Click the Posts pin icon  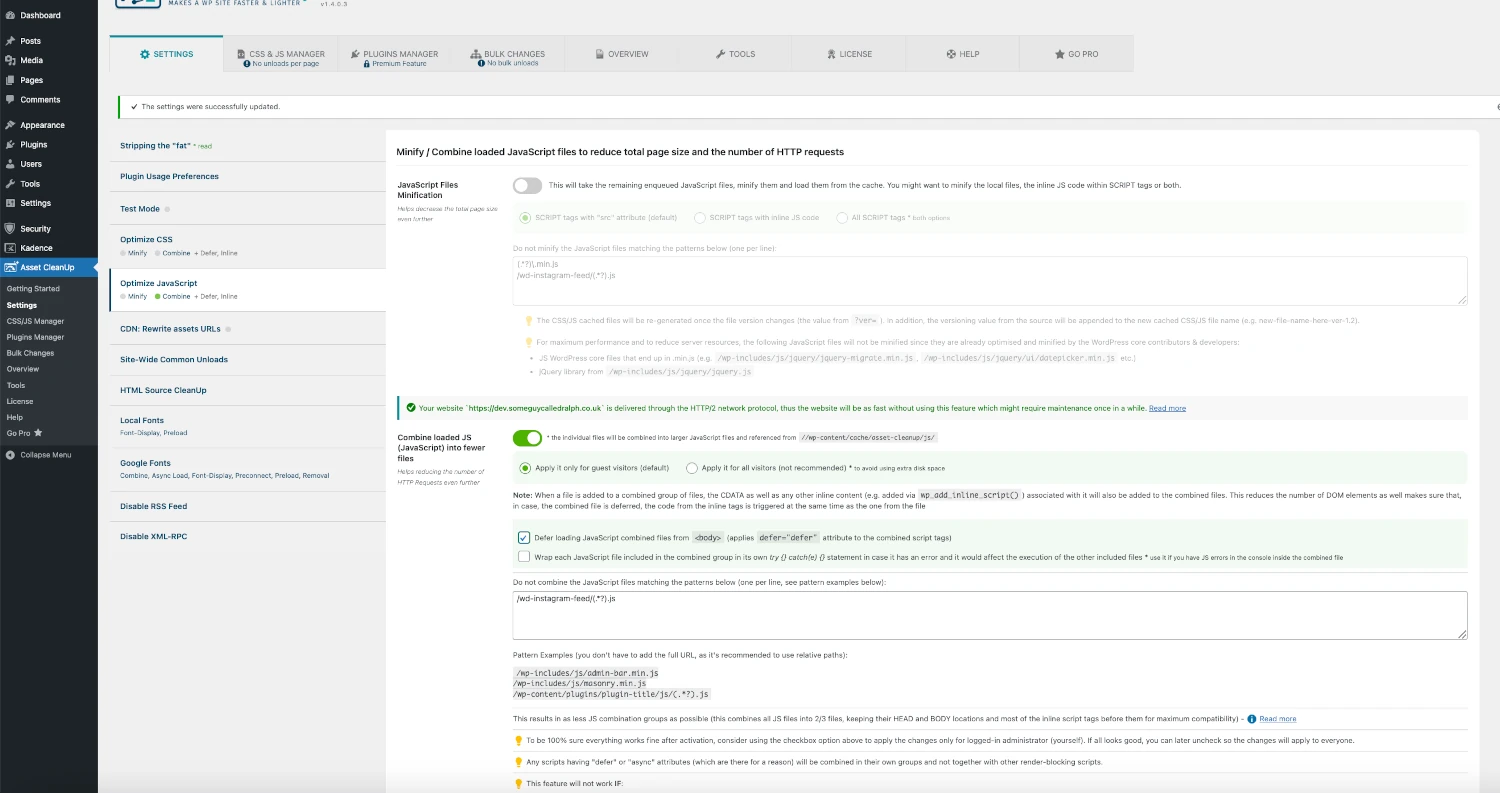click(10, 41)
